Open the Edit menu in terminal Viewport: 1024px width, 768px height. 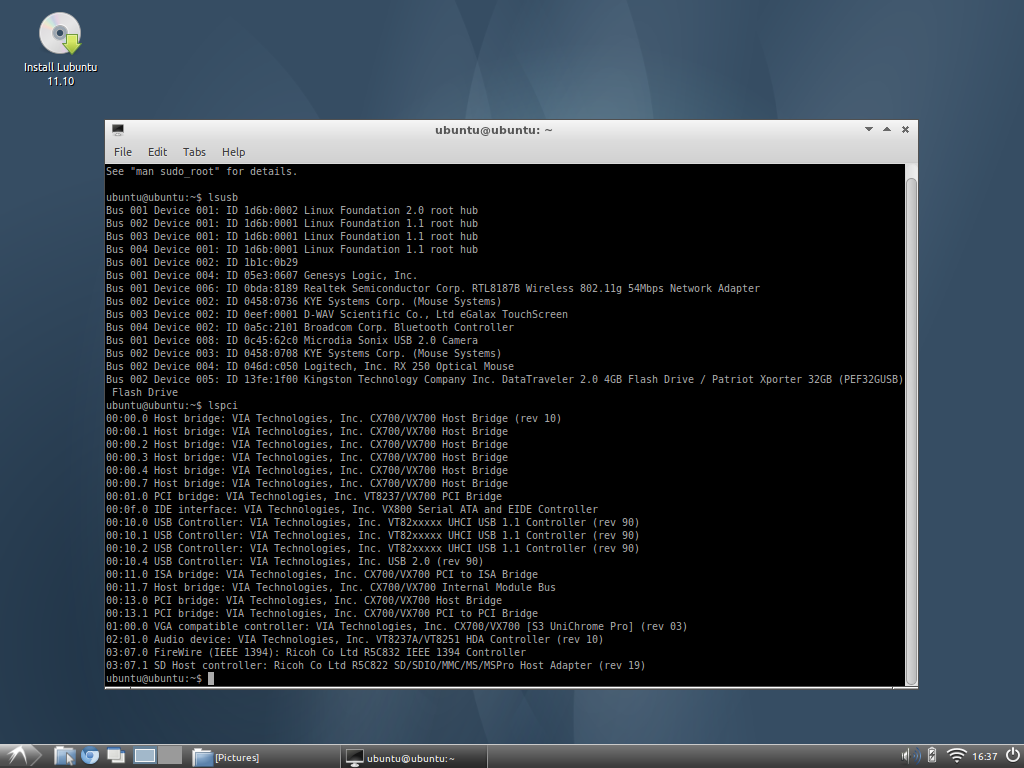pyautogui.click(x=157, y=152)
